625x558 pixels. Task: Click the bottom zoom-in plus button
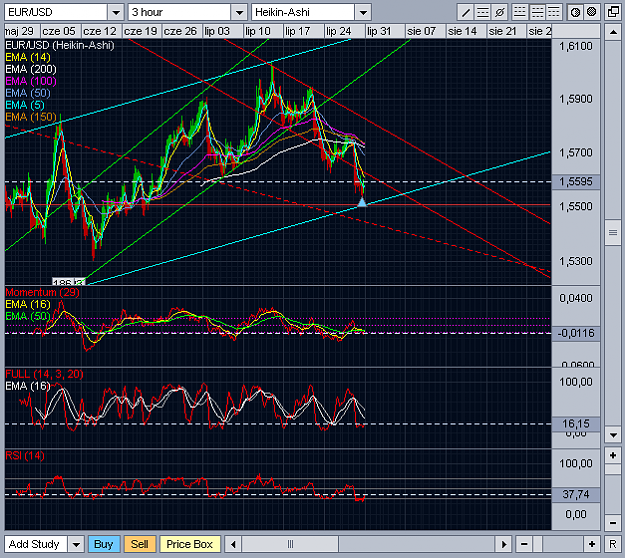tap(592, 544)
